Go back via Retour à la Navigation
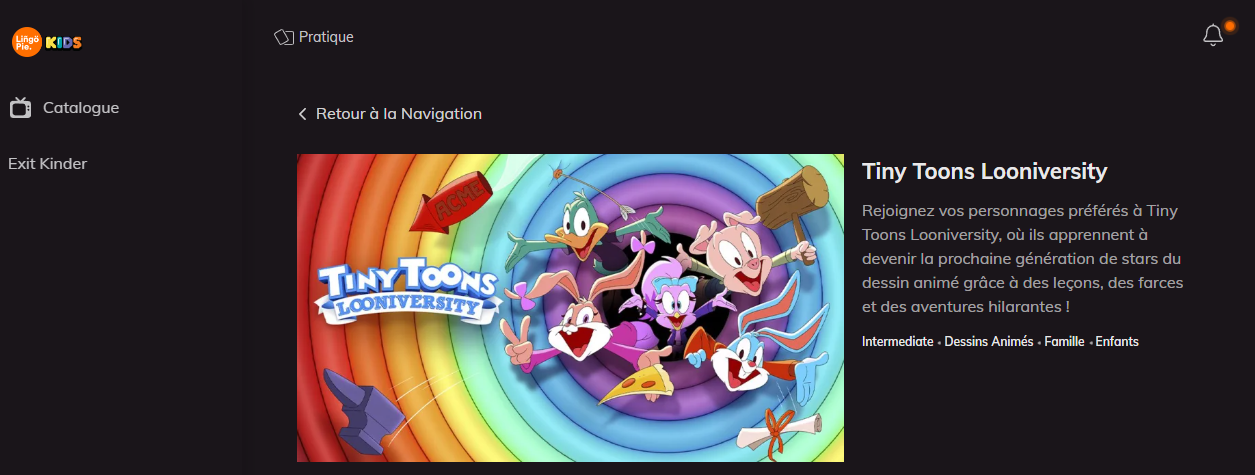This screenshot has width=1255, height=475. point(390,114)
